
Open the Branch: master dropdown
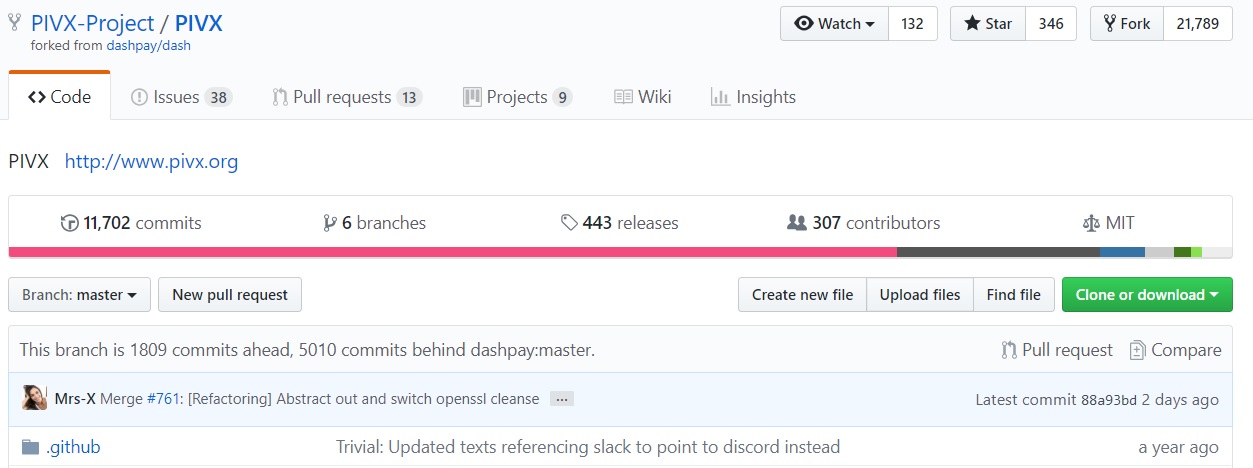pos(80,295)
